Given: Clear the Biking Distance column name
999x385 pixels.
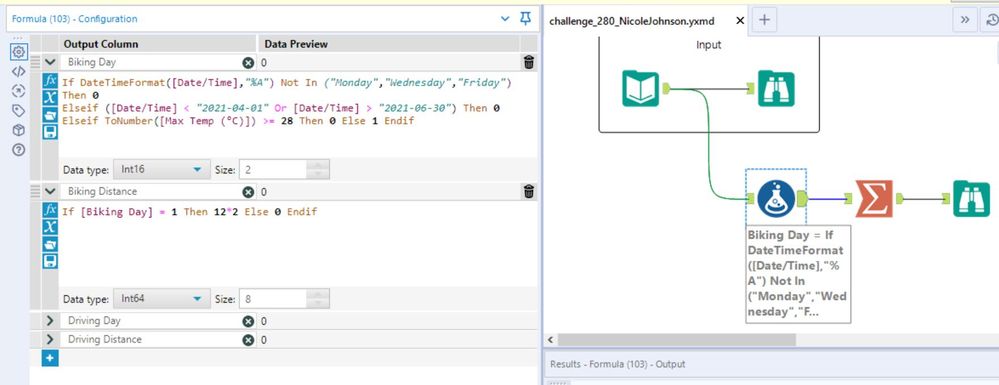Looking at the screenshot, I should coord(248,192).
